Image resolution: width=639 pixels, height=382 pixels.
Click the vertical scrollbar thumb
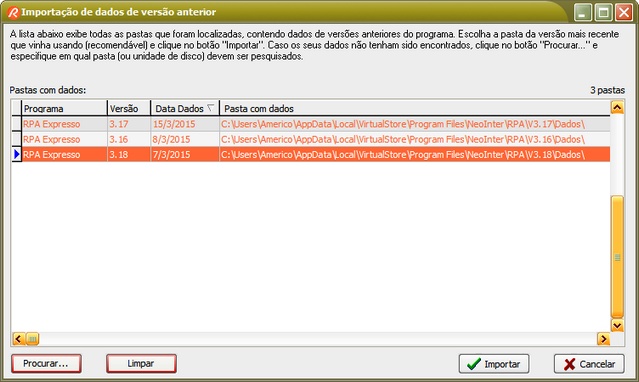(617, 257)
